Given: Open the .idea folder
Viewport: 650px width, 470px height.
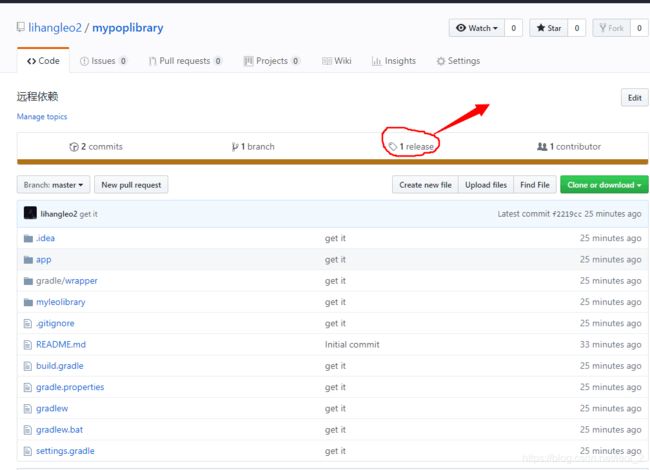Looking at the screenshot, I should tap(45, 238).
